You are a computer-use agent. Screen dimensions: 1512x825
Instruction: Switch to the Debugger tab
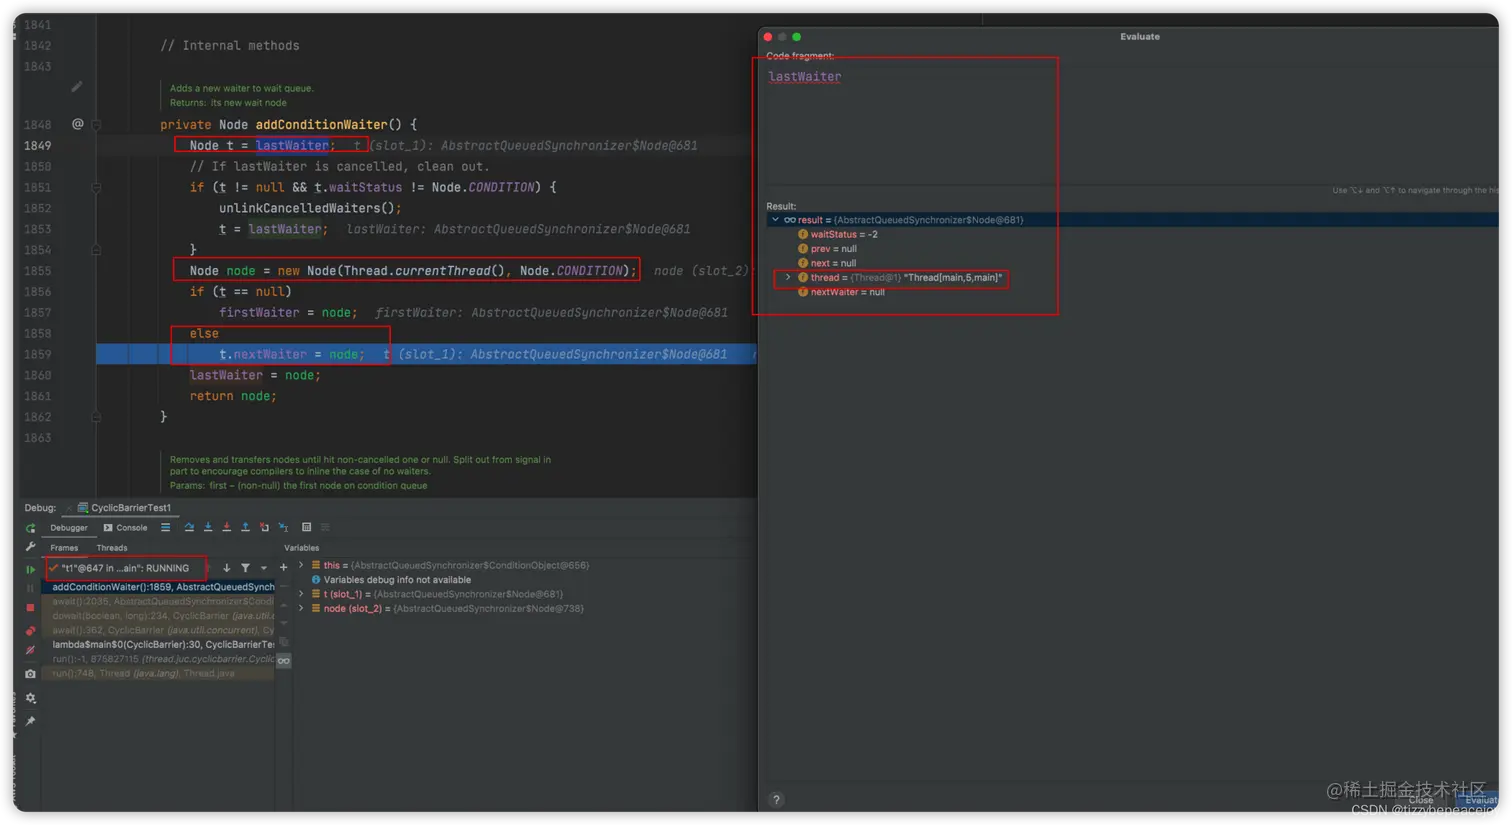pos(69,528)
